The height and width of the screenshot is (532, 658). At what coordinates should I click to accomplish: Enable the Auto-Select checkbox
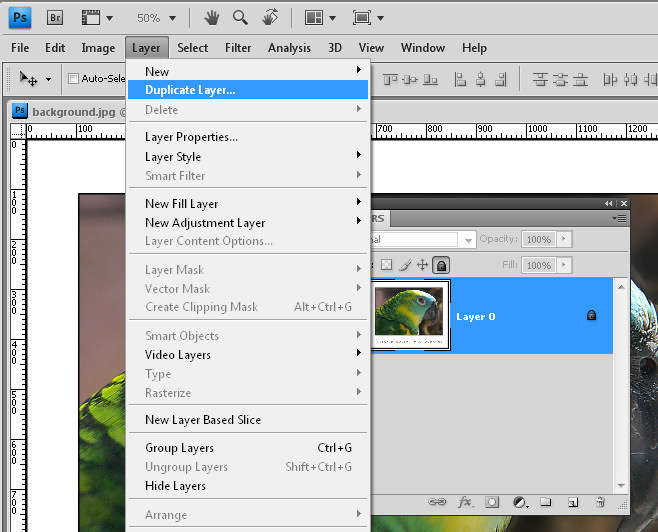pos(73,78)
